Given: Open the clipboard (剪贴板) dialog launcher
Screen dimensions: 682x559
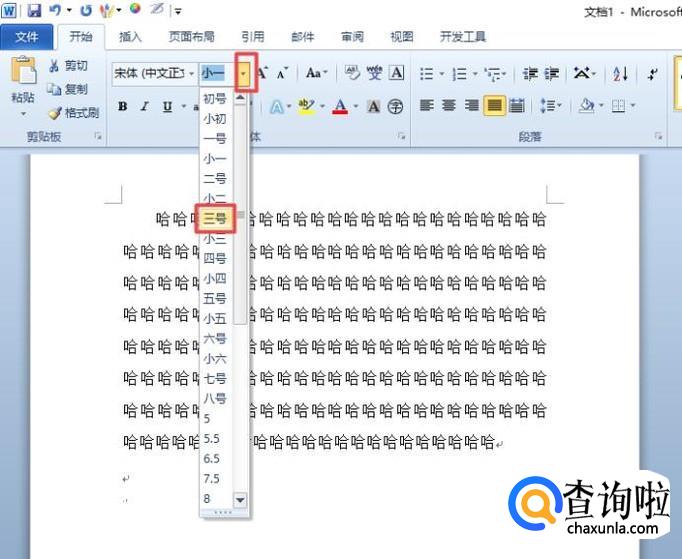Looking at the screenshot, I should tap(98, 136).
